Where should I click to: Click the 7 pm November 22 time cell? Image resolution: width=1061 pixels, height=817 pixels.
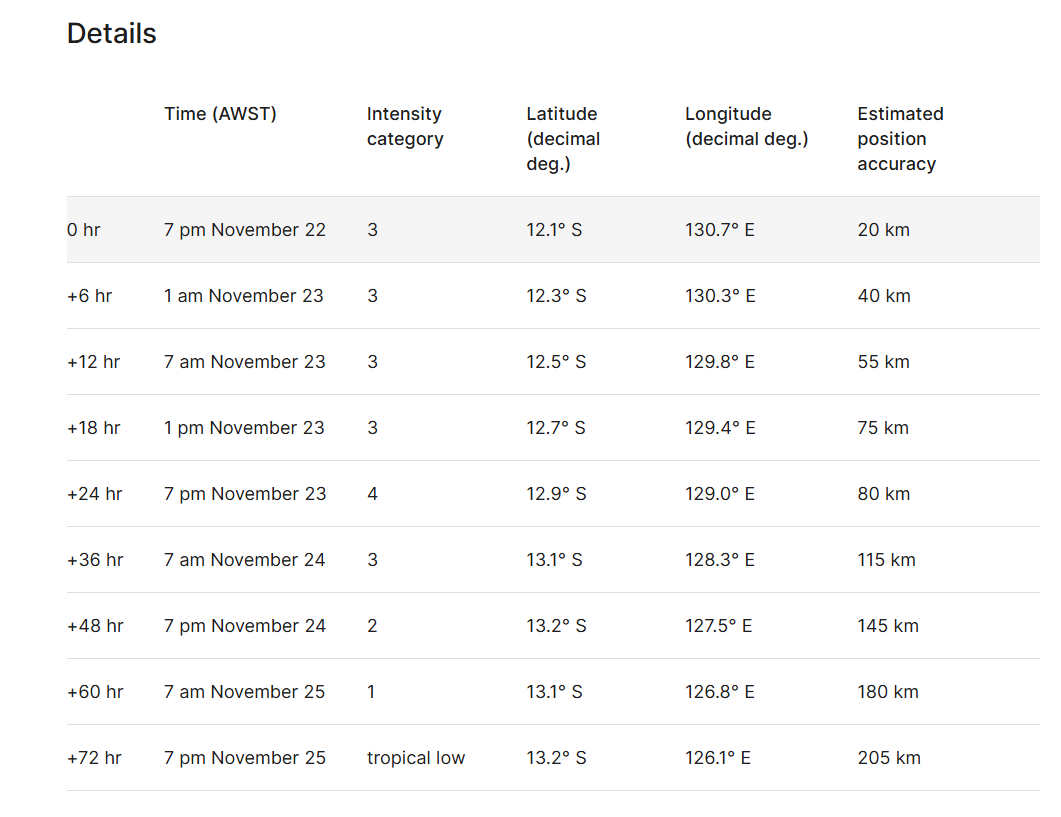245,230
